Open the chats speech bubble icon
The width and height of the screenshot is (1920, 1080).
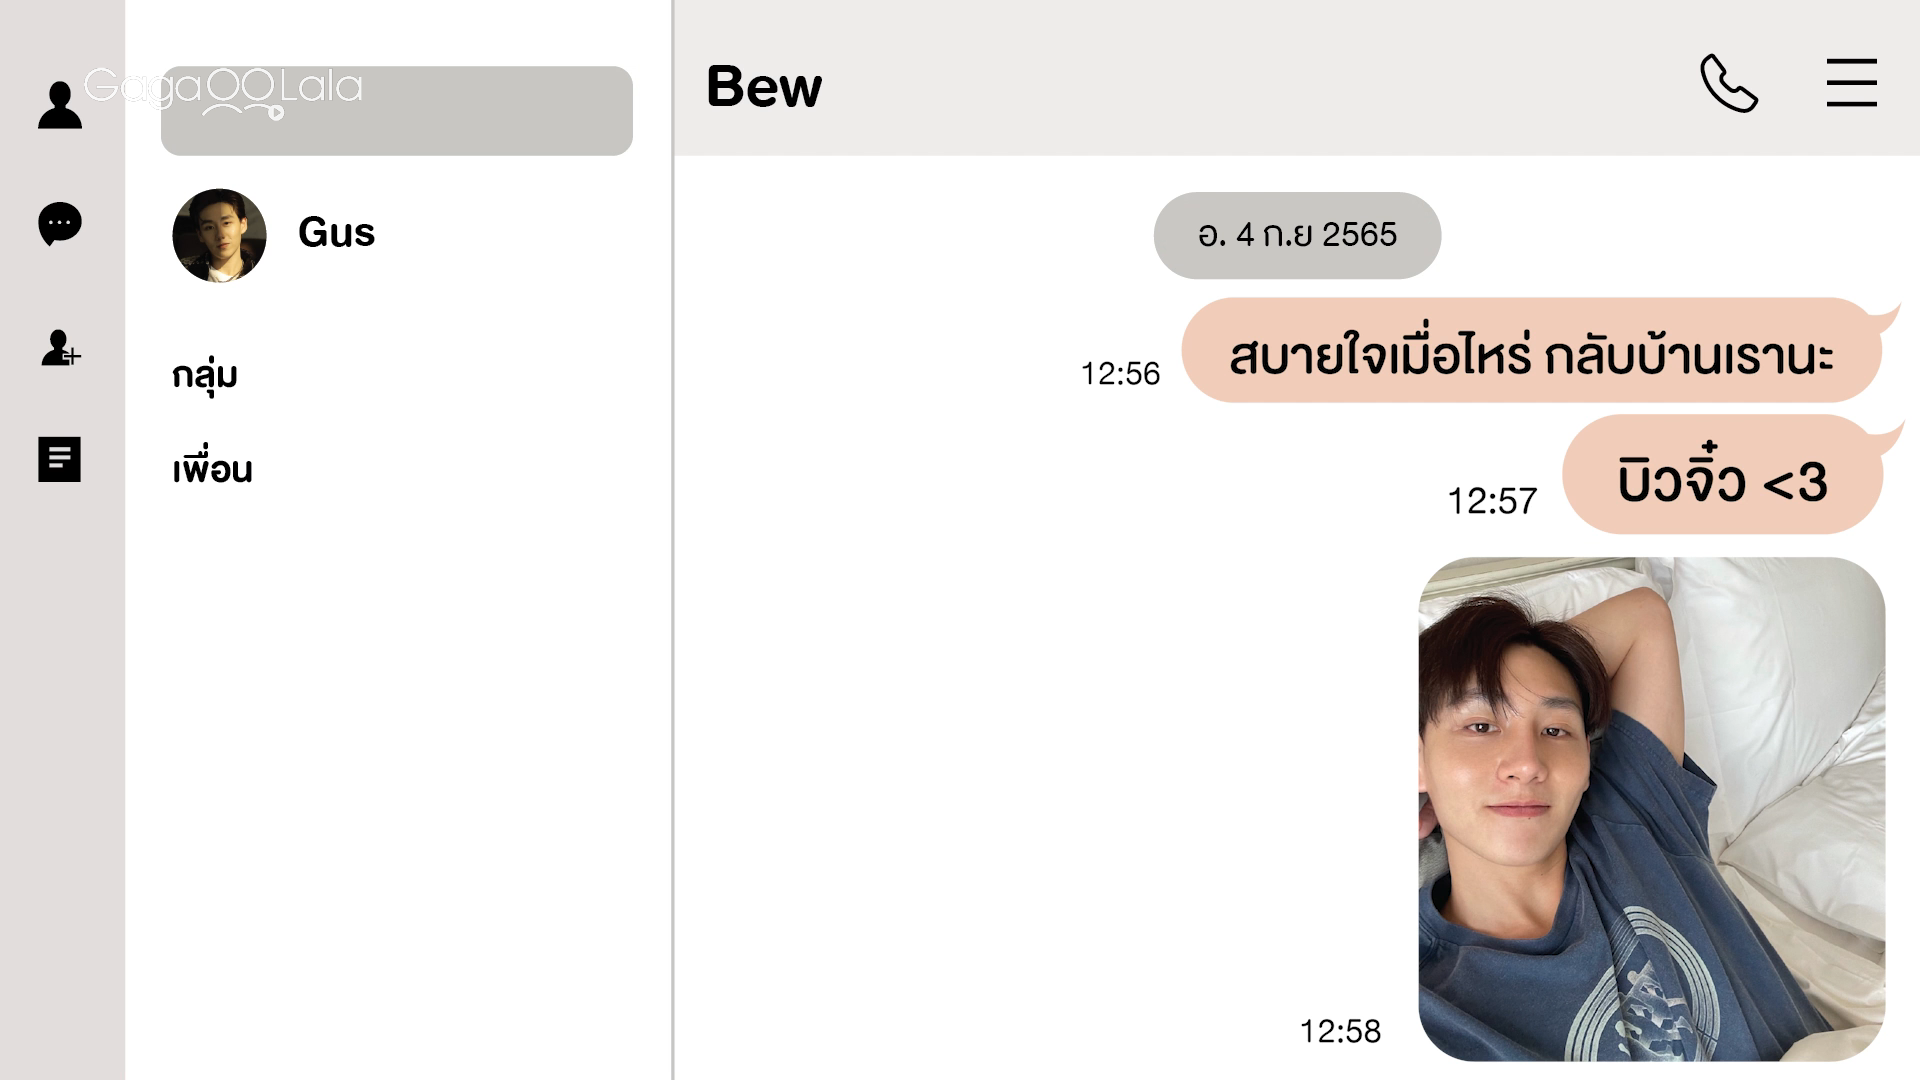coord(60,224)
